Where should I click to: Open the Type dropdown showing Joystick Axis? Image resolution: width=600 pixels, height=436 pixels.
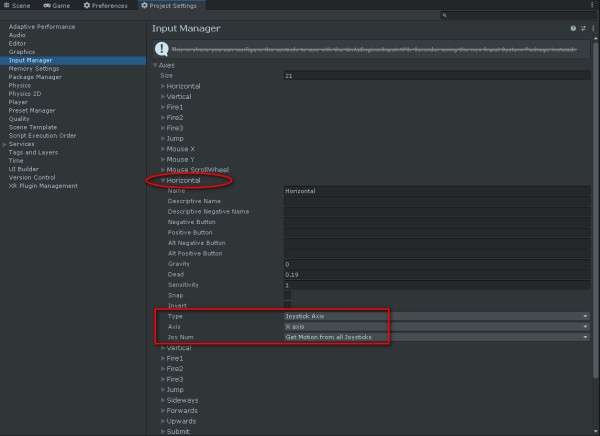click(x=436, y=316)
